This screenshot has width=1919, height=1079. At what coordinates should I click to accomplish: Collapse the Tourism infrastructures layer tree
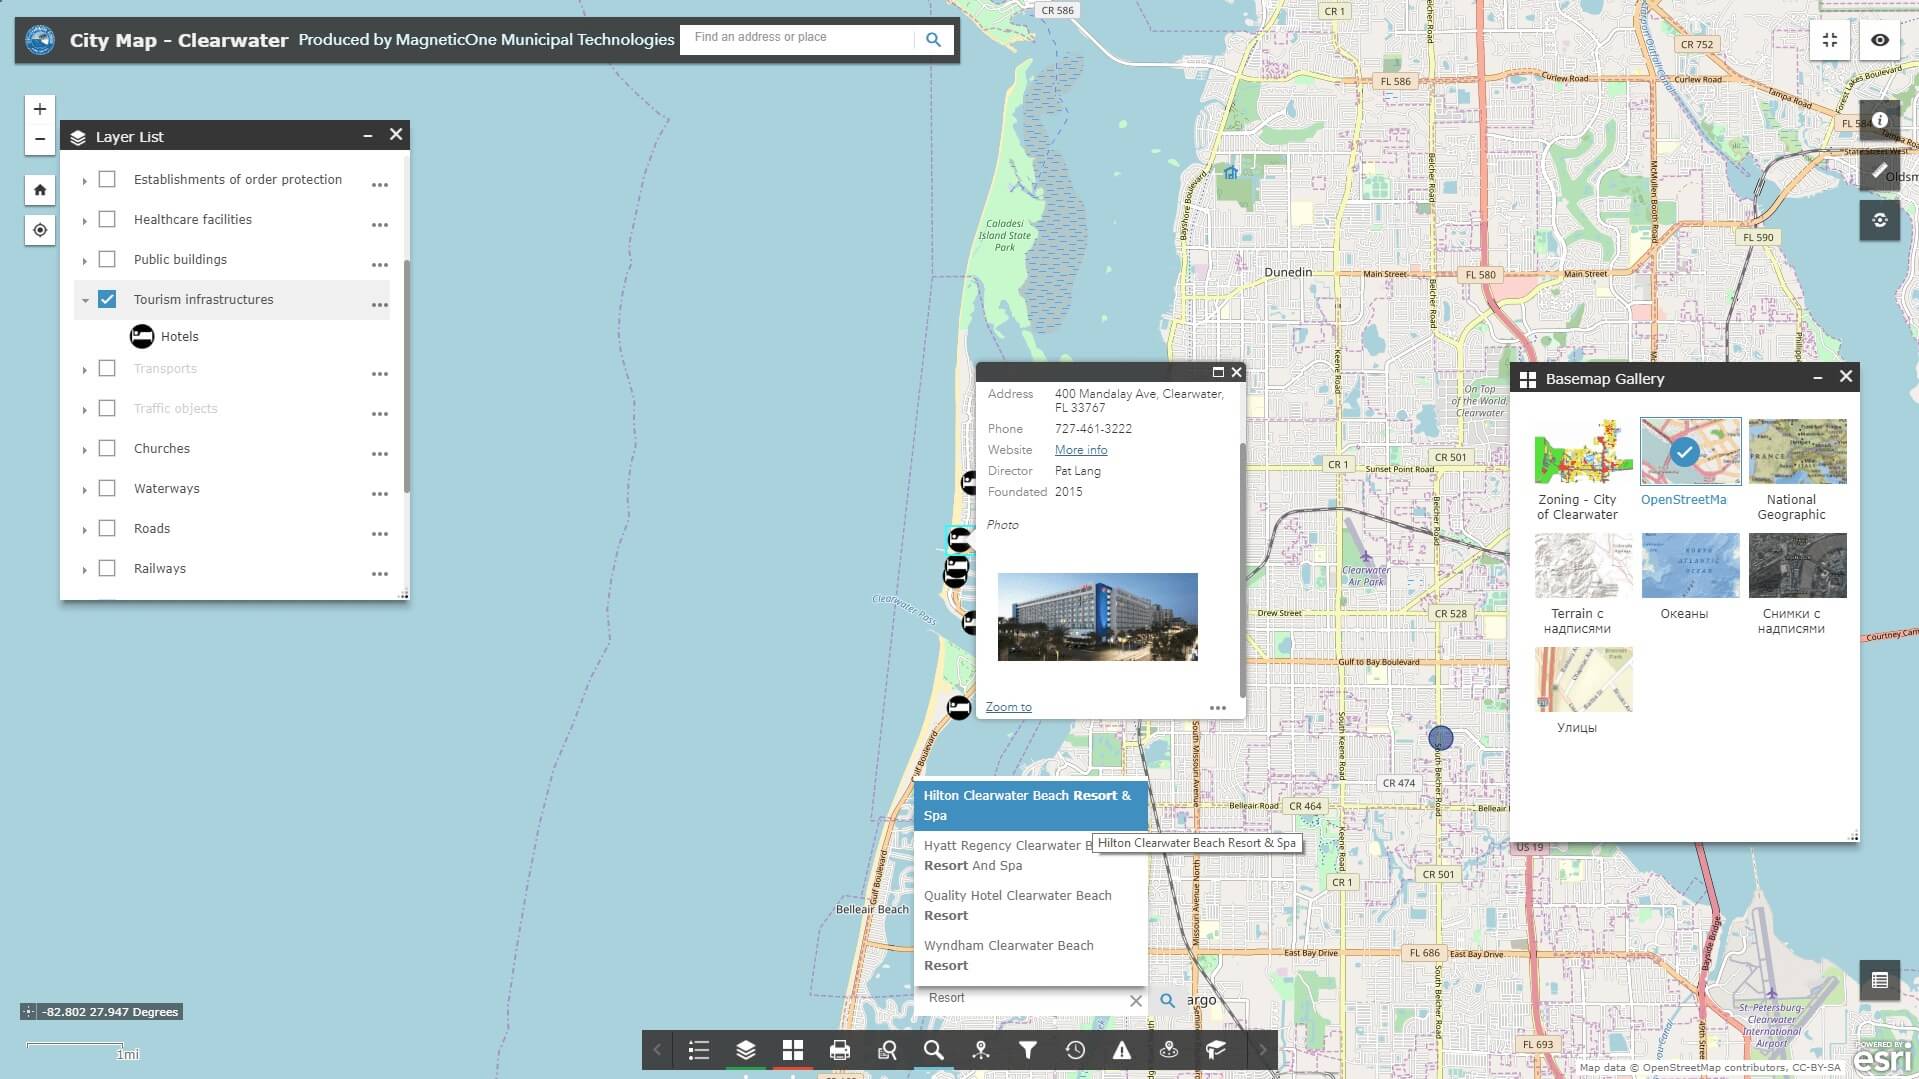coord(84,297)
